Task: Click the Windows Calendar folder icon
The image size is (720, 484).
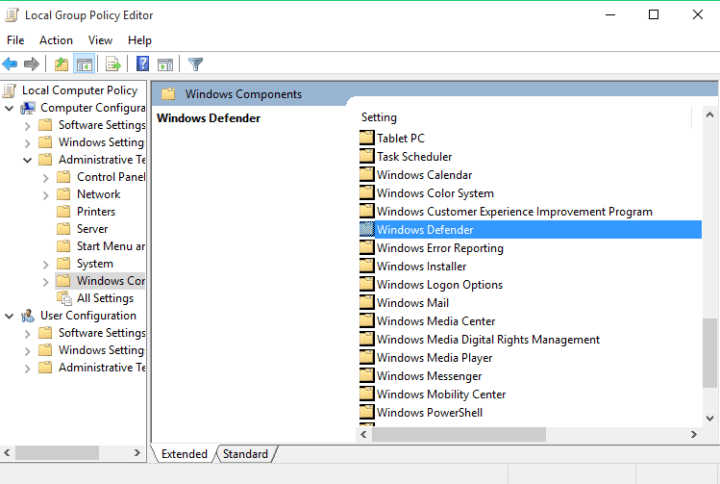Action: (x=366, y=174)
